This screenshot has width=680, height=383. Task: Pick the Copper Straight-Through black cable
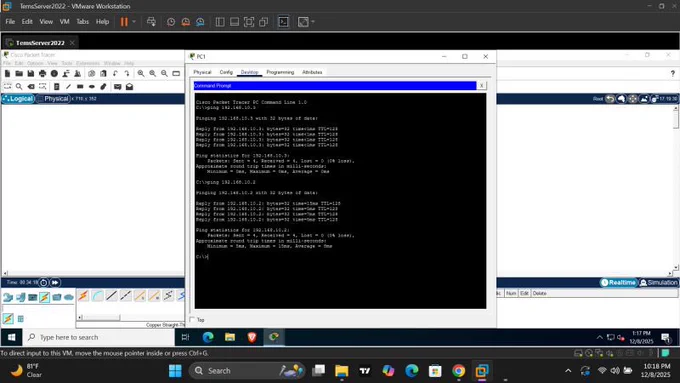pyautogui.click(x=111, y=296)
